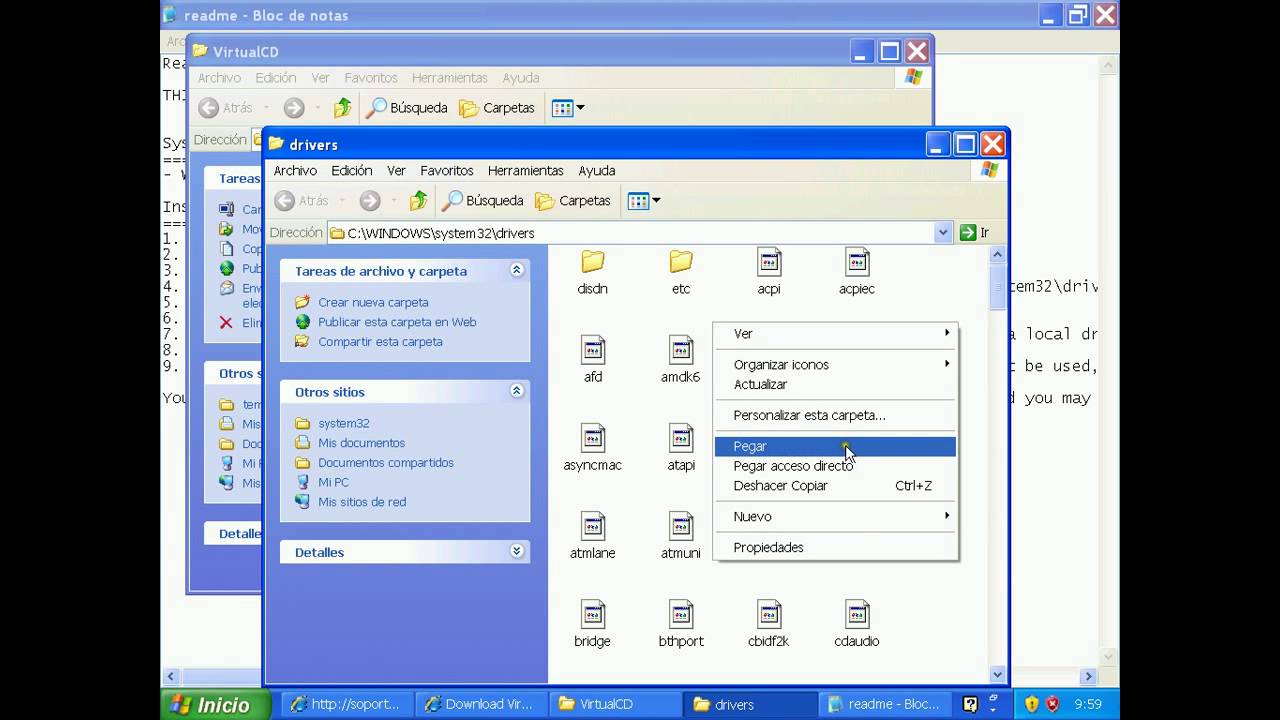Open address bar dropdown in drivers window
The image size is (1280, 720).
click(x=943, y=232)
